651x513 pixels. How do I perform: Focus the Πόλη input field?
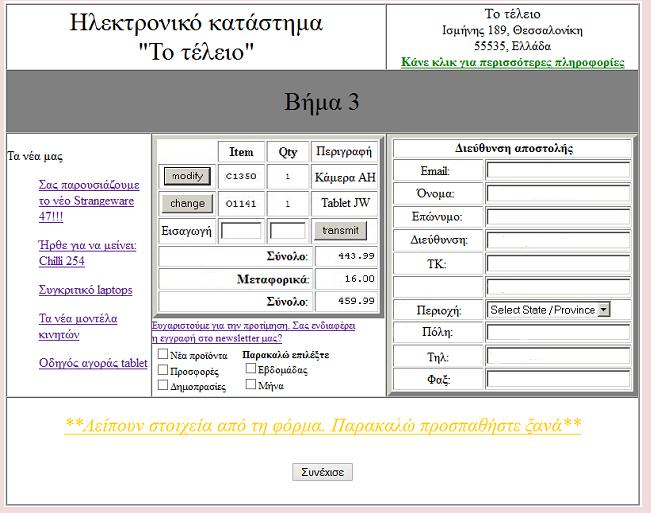tap(558, 332)
